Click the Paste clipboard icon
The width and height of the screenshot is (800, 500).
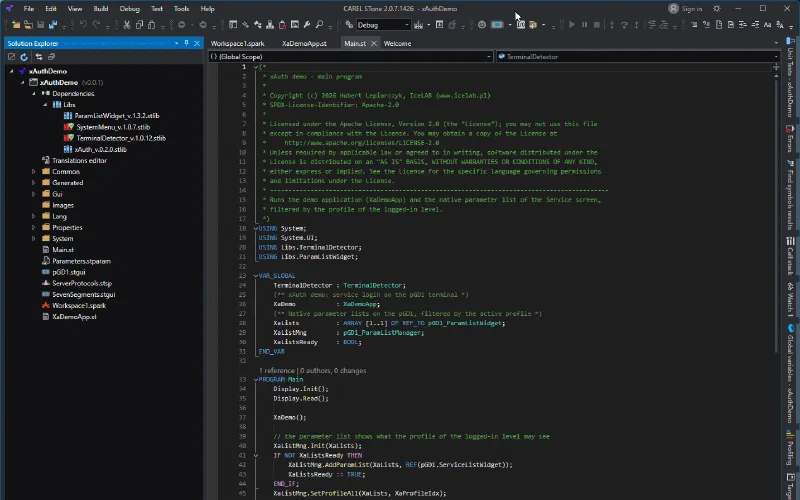pyautogui.click(x=152, y=25)
